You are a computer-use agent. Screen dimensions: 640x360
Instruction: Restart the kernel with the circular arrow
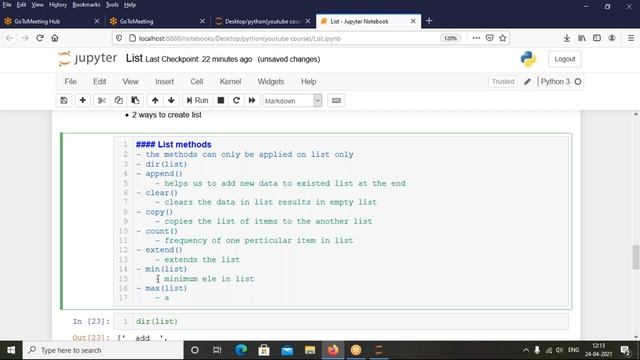click(236, 100)
